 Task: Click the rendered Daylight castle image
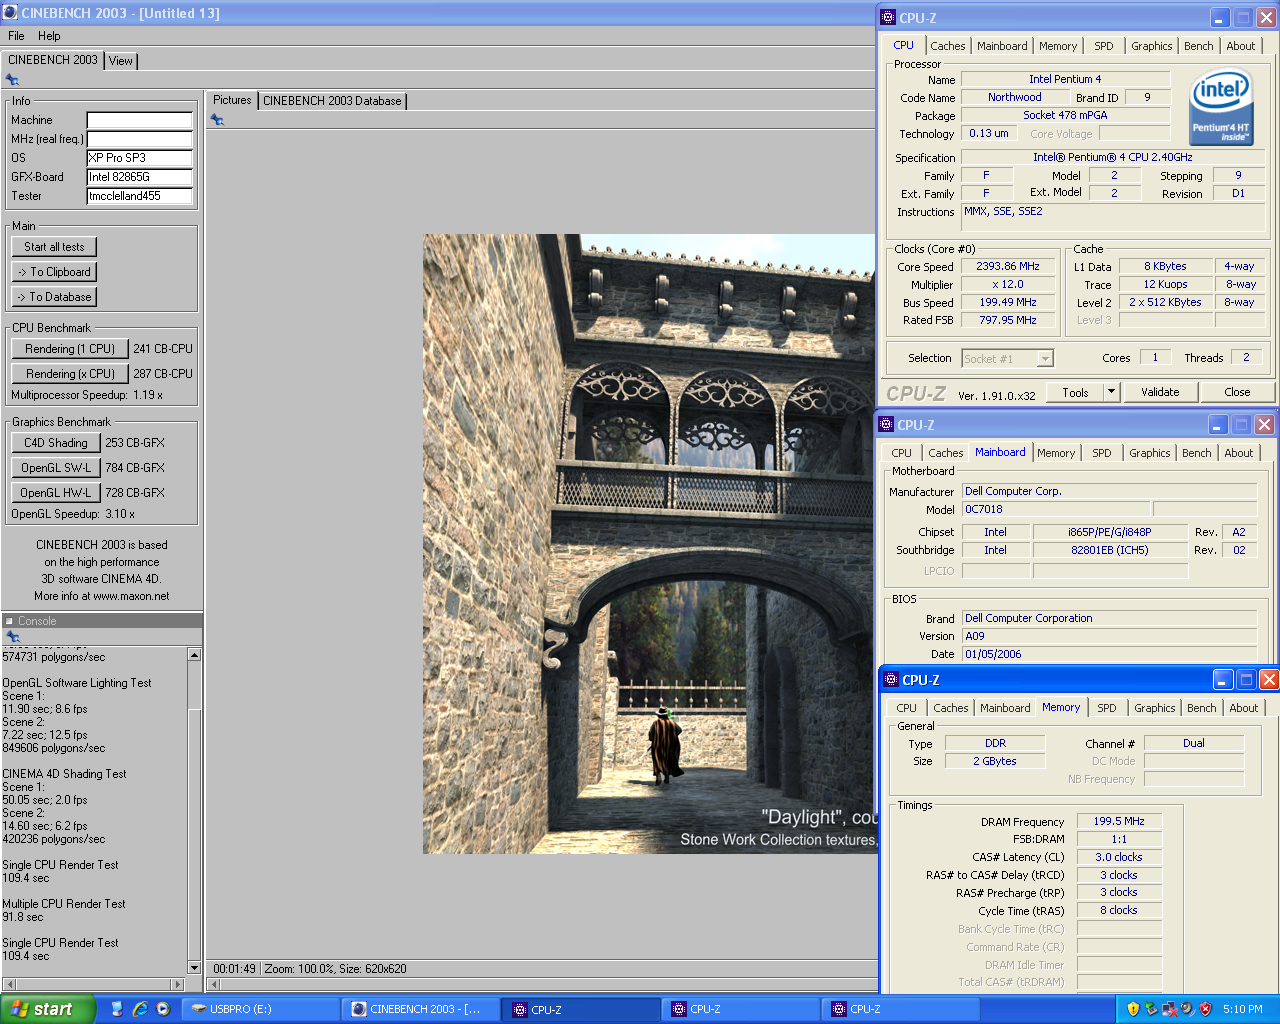649,544
